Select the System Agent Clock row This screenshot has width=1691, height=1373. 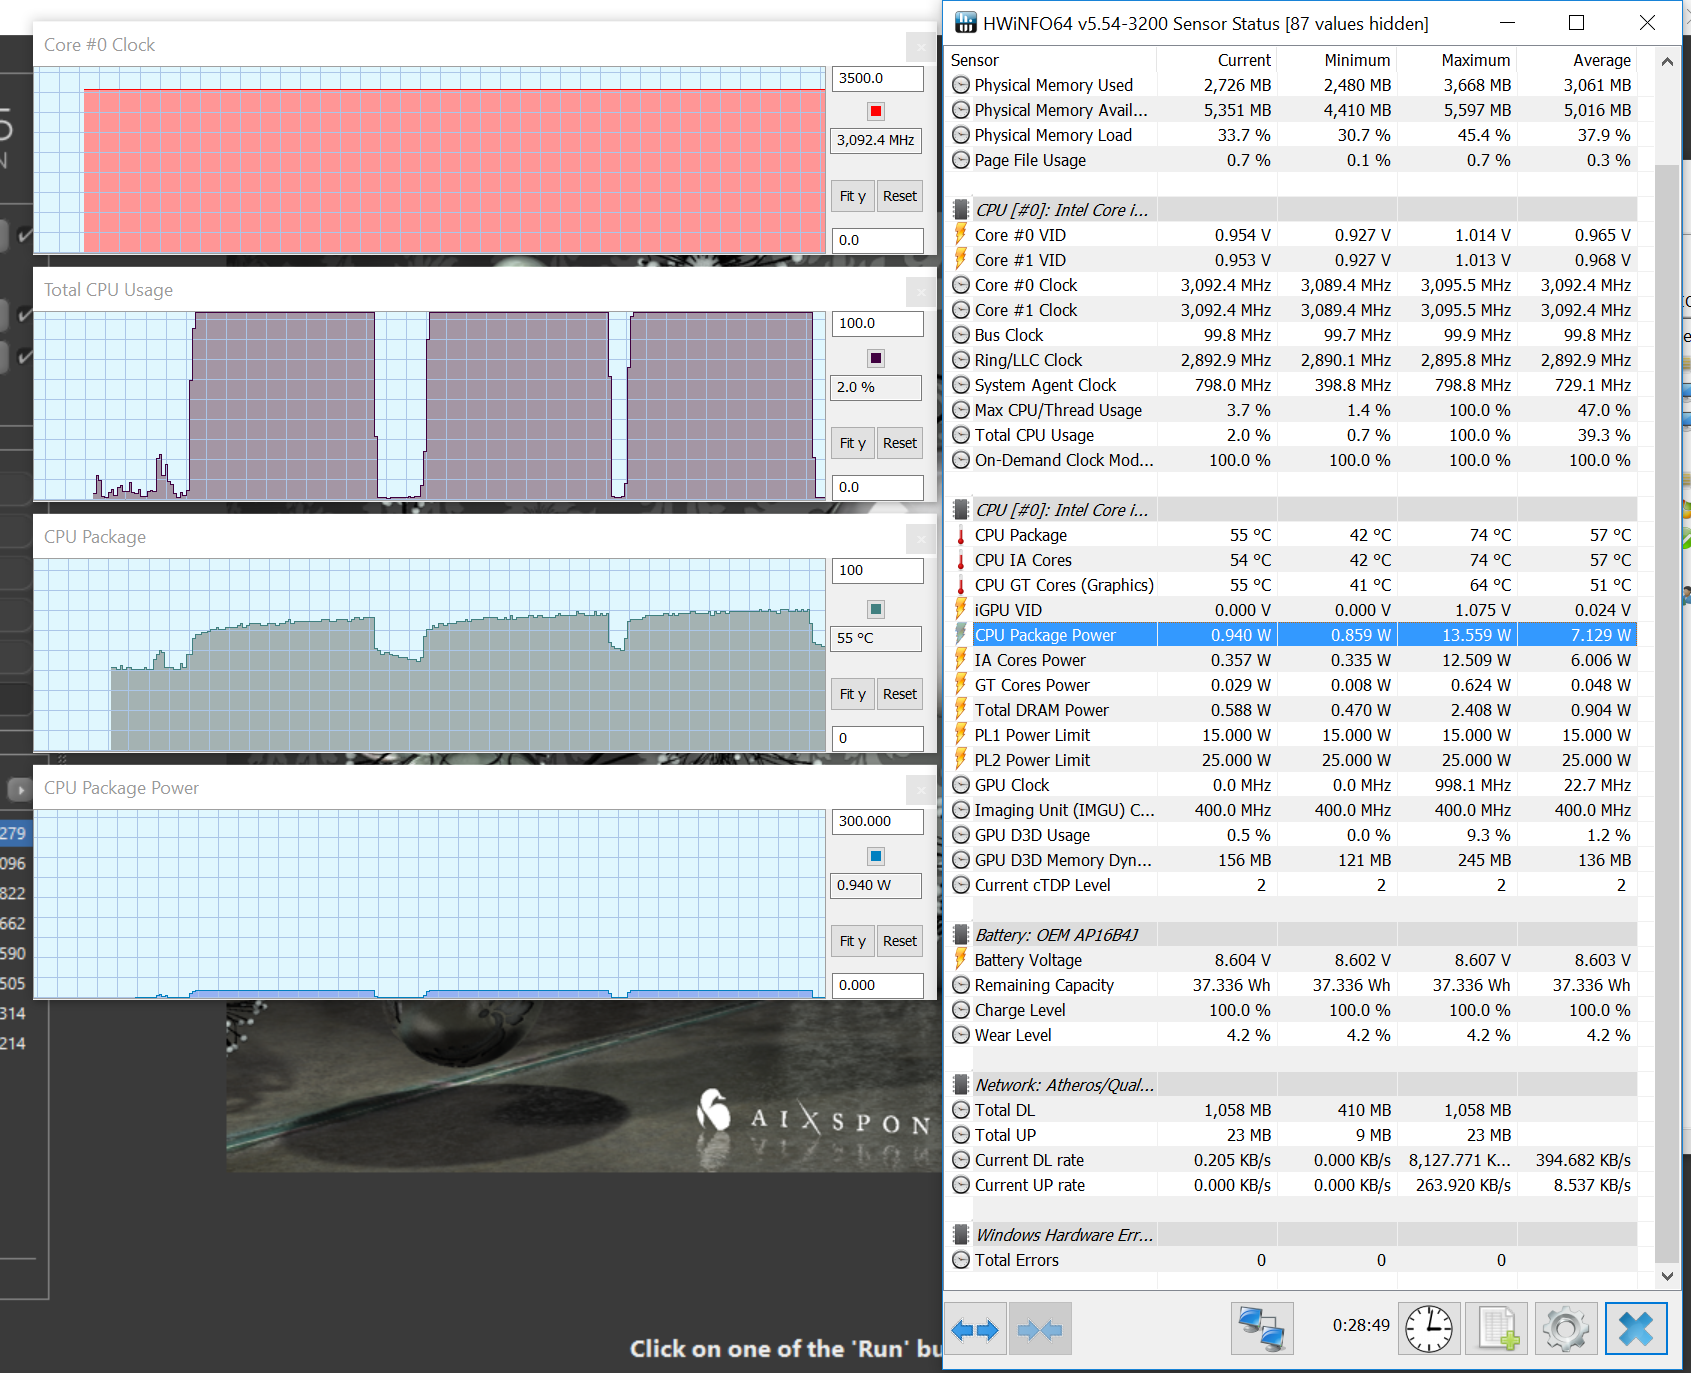[x=1292, y=385]
